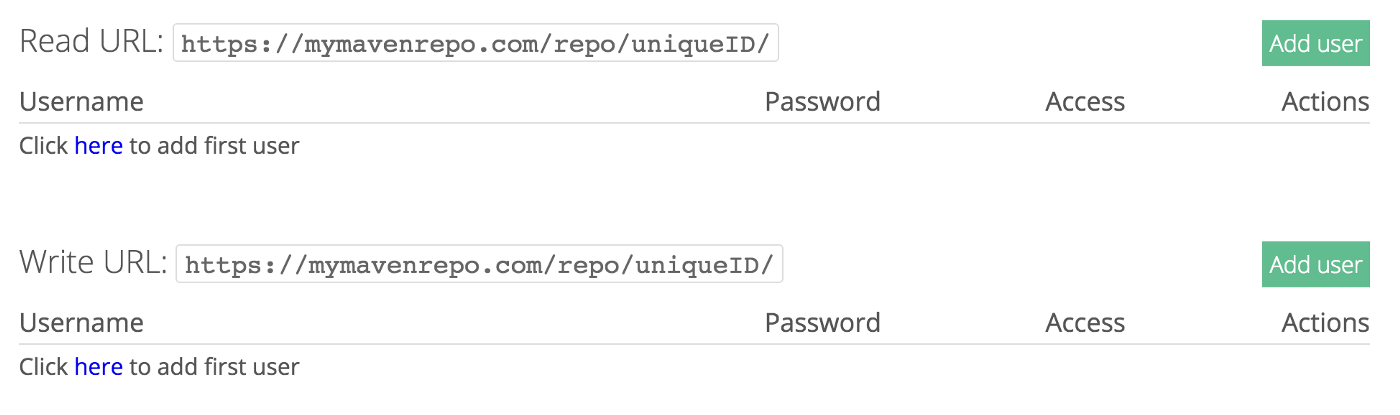Click 'to add first user' text under Write URL

pyautogui.click(x=214, y=367)
